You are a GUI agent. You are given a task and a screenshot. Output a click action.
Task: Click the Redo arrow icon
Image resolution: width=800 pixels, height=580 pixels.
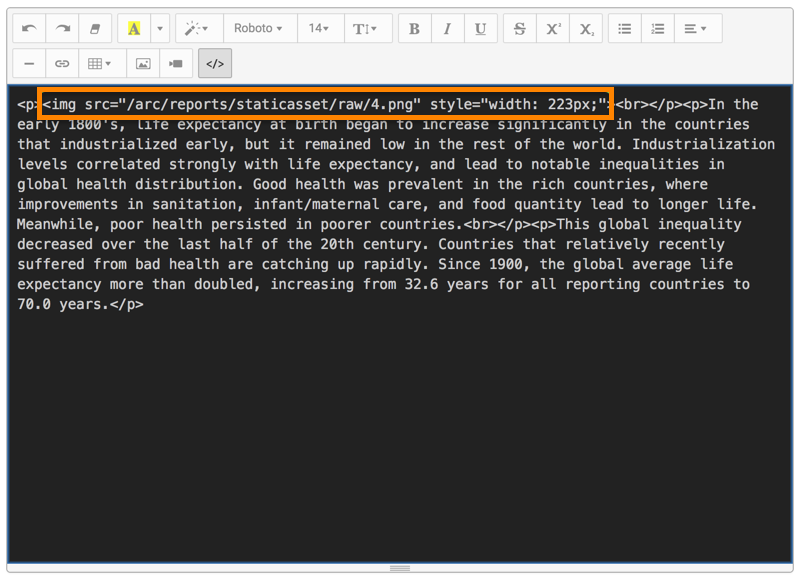click(x=62, y=29)
